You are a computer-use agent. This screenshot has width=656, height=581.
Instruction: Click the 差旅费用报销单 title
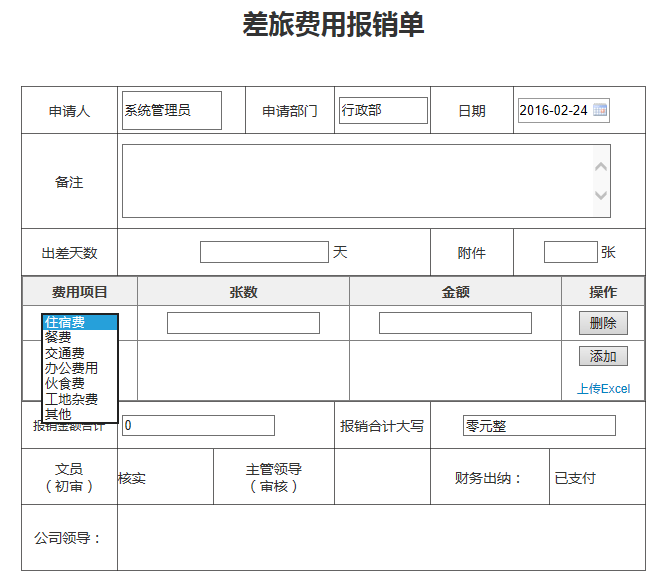(x=333, y=24)
